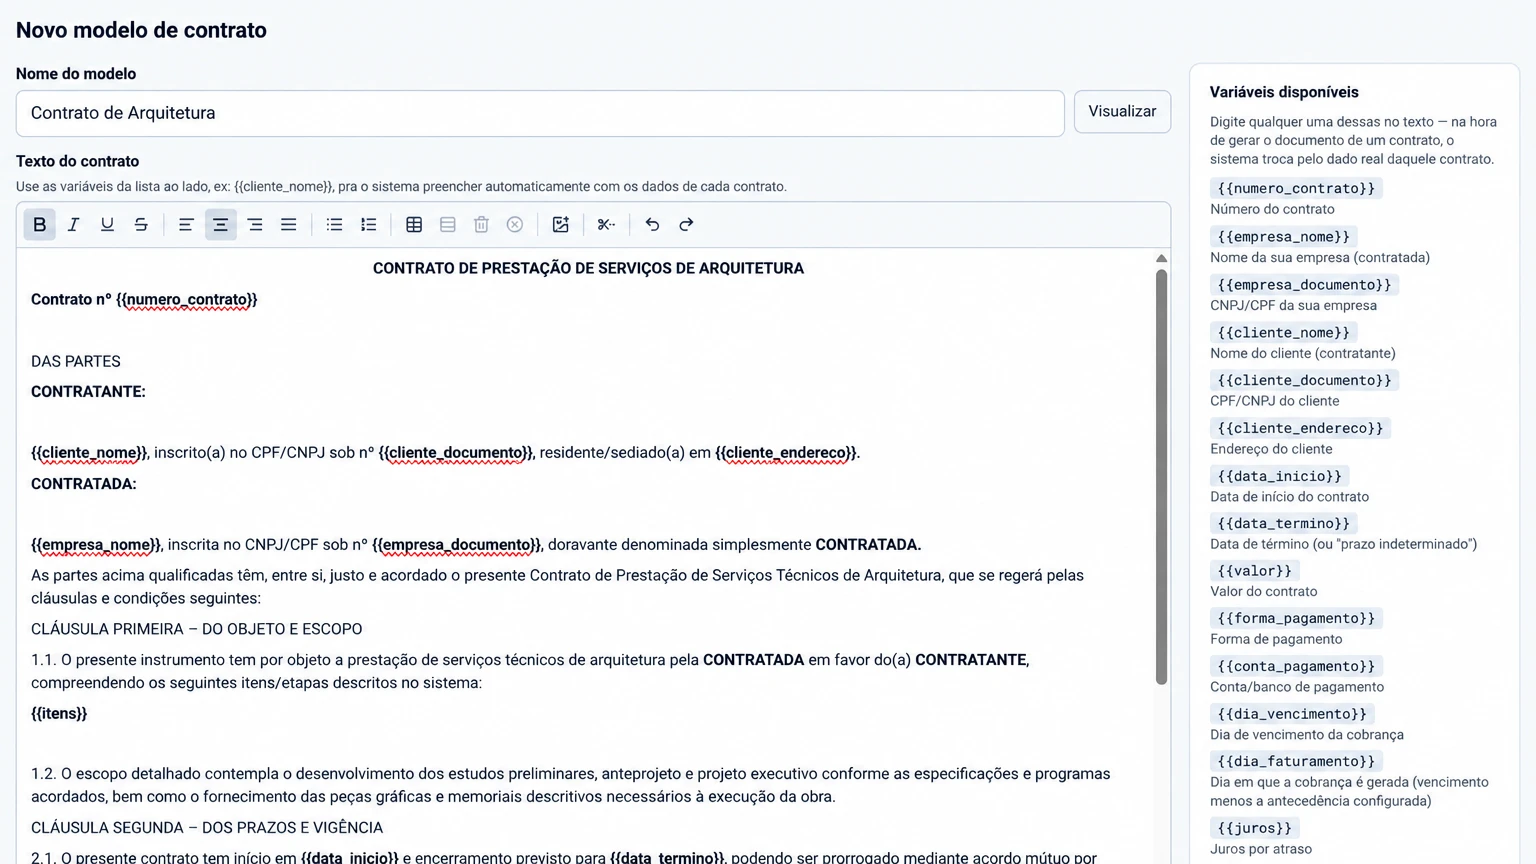
Task: Click the {{itens}} placeholder in the editor
Action: (59, 714)
